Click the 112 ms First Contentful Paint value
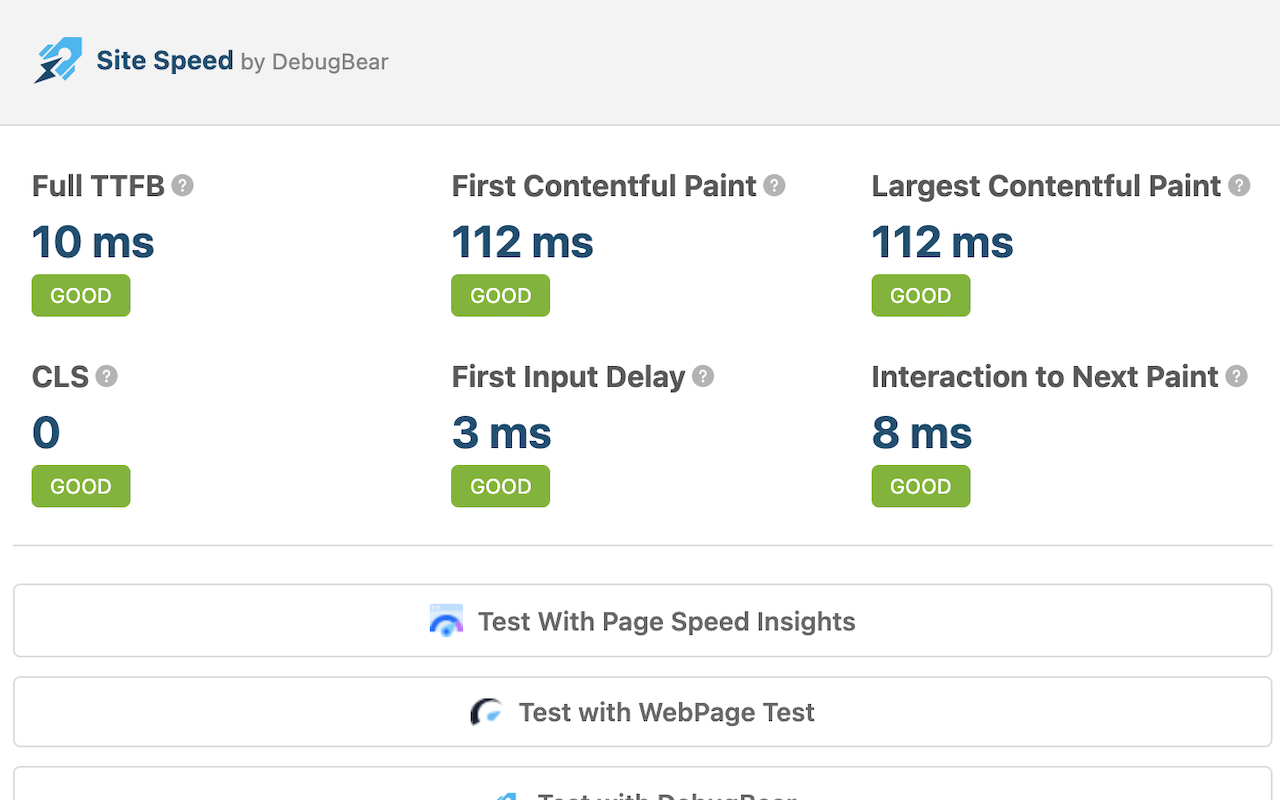 [522, 241]
